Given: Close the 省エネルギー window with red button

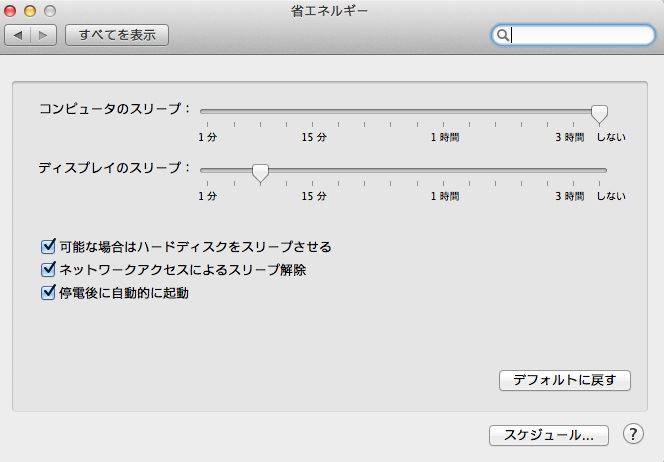Looking at the screenshot, I should point(10,11).
